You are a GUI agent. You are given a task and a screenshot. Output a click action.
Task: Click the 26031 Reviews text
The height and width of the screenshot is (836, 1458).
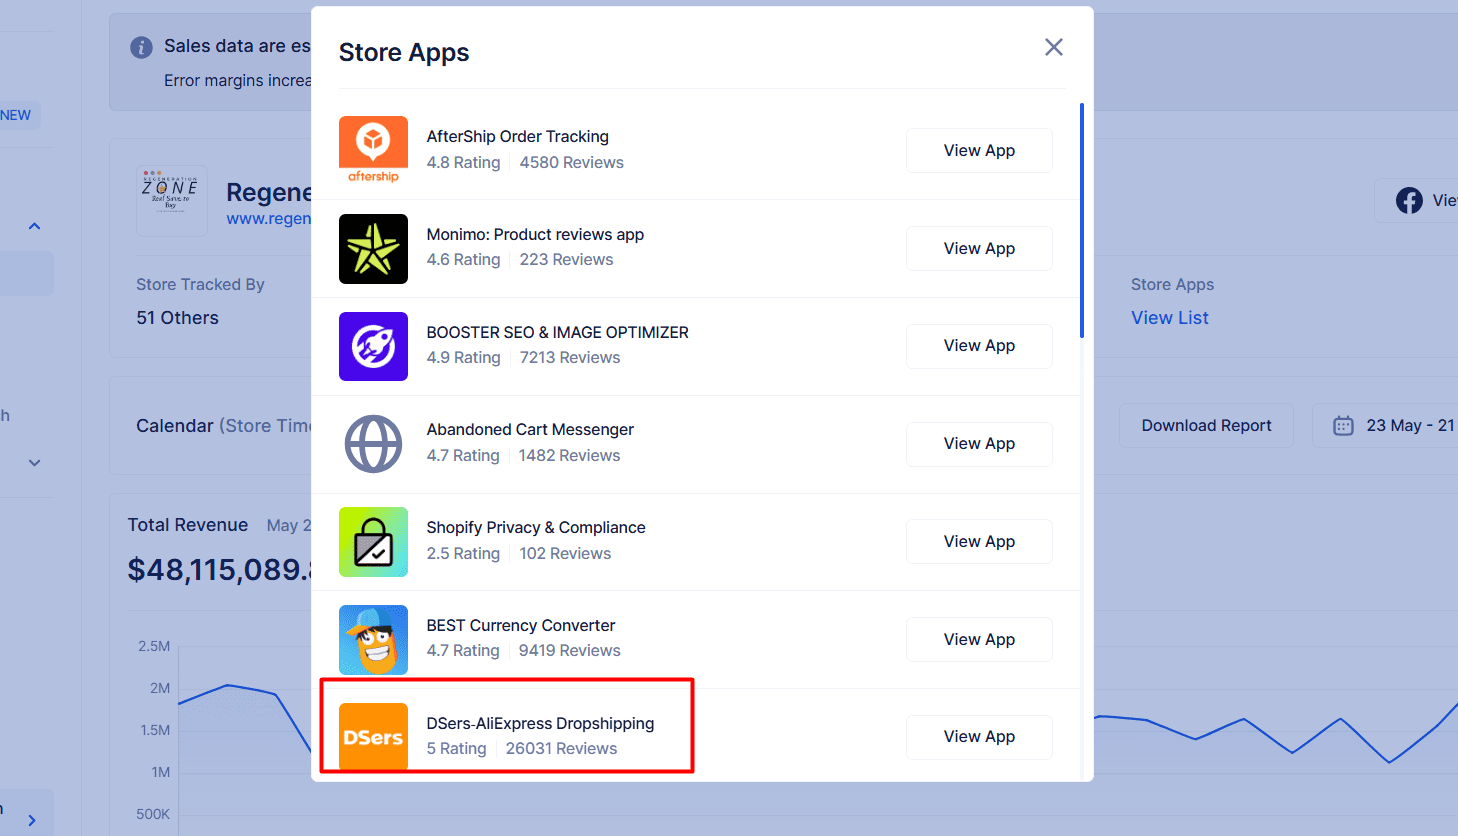click(x=561, y=749)
